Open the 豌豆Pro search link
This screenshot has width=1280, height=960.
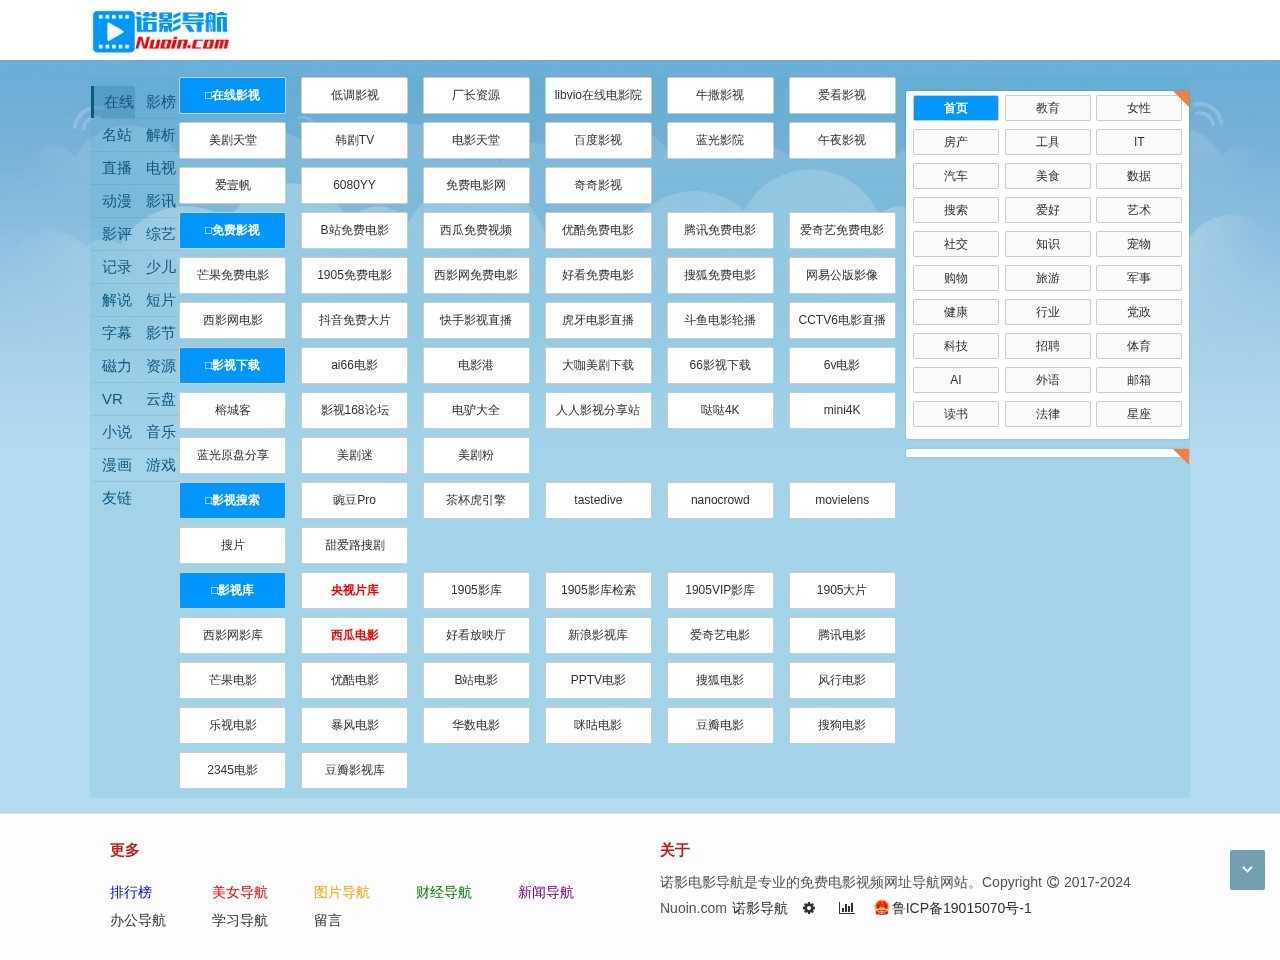(354, 500)
